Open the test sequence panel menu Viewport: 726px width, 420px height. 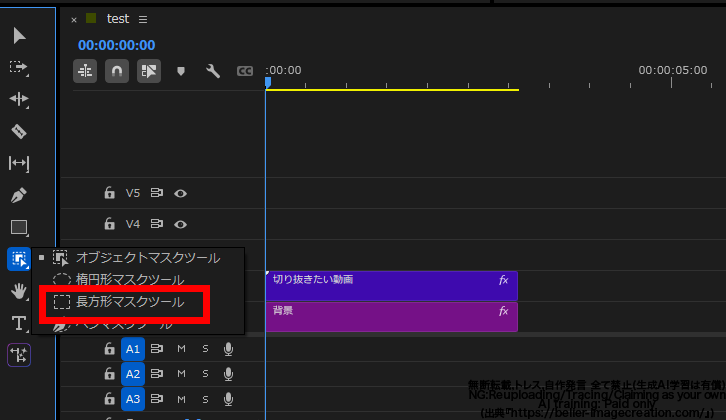click(143, 19)
